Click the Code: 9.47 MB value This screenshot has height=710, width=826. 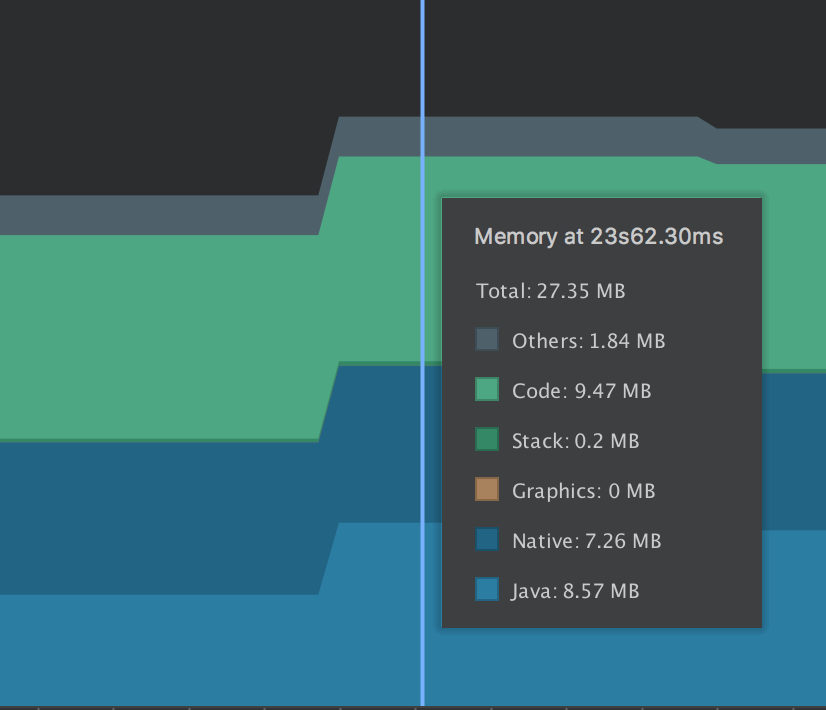point(581,391)
